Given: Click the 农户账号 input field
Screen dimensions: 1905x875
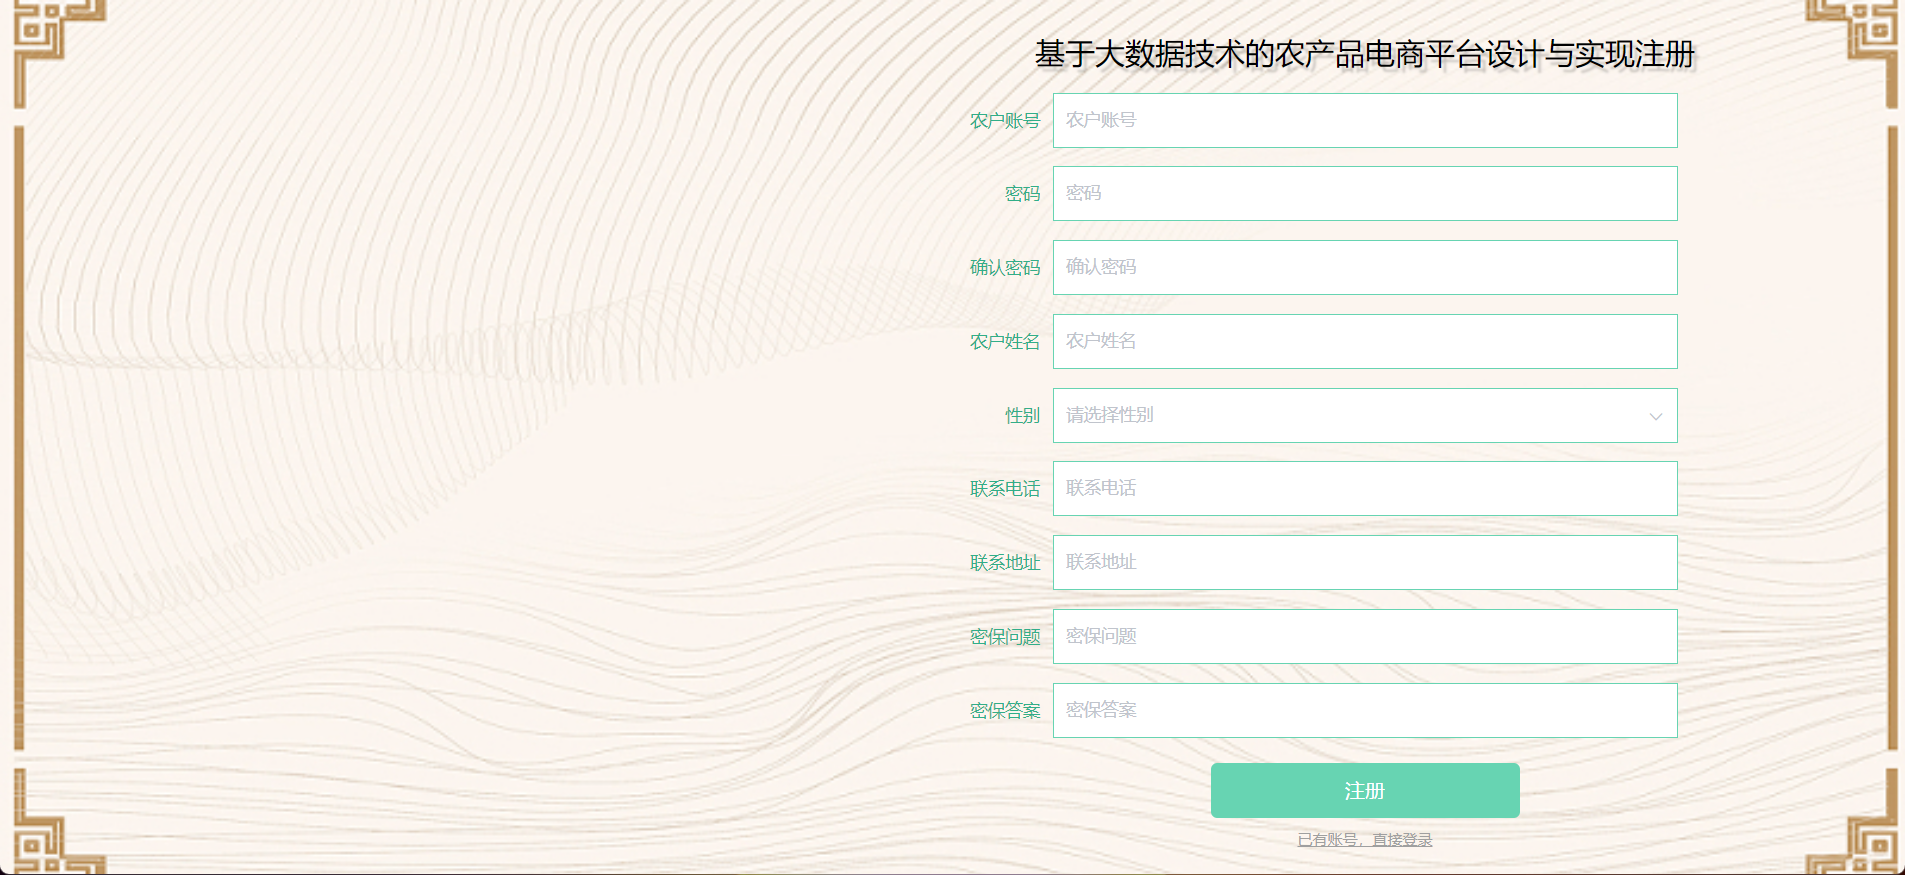Looking at the screenshot, I should pos(1365,120).
